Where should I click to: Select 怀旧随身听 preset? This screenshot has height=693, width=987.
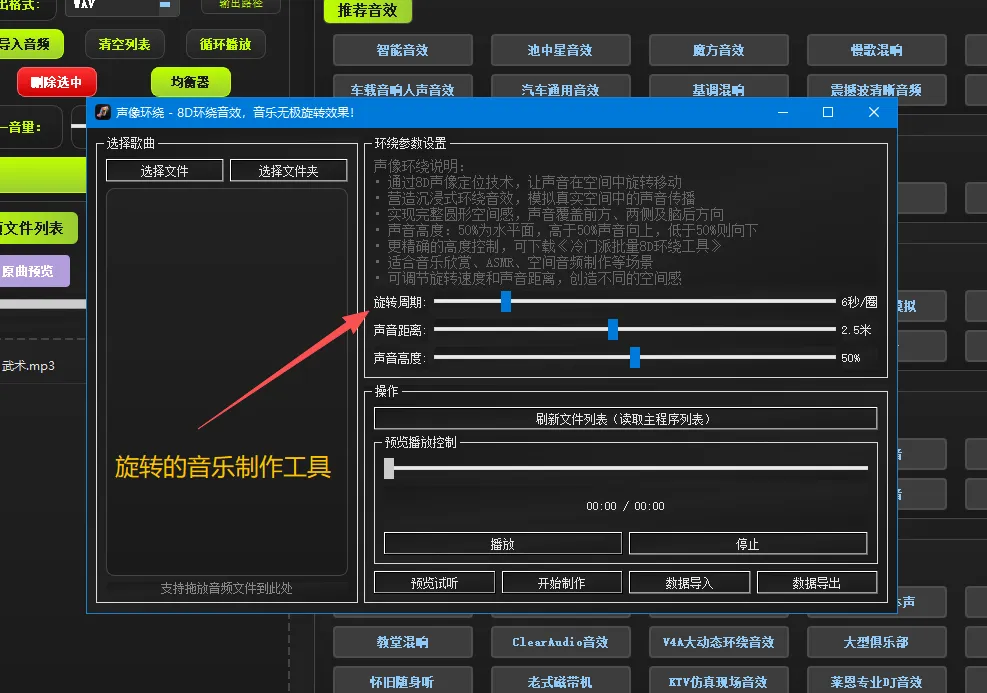pos(402,680)
